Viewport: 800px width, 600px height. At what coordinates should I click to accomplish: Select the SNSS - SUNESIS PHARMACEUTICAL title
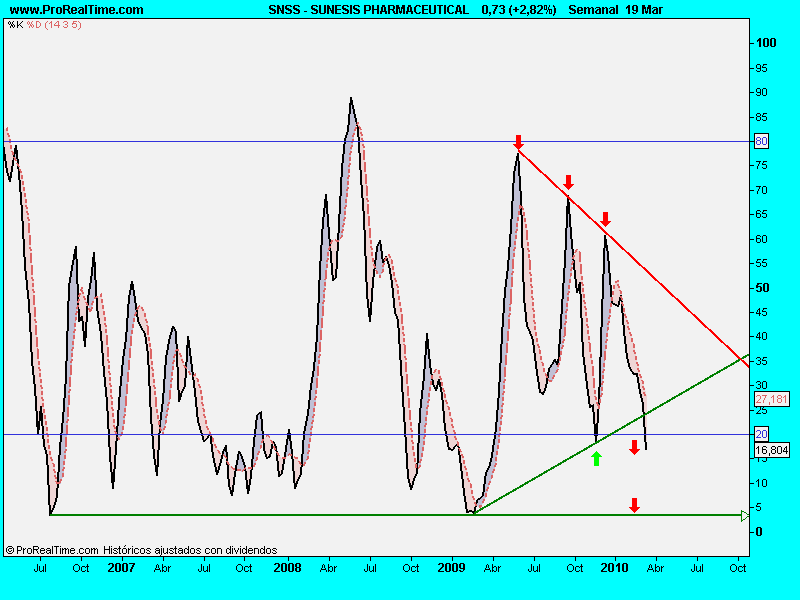point(368,10)
